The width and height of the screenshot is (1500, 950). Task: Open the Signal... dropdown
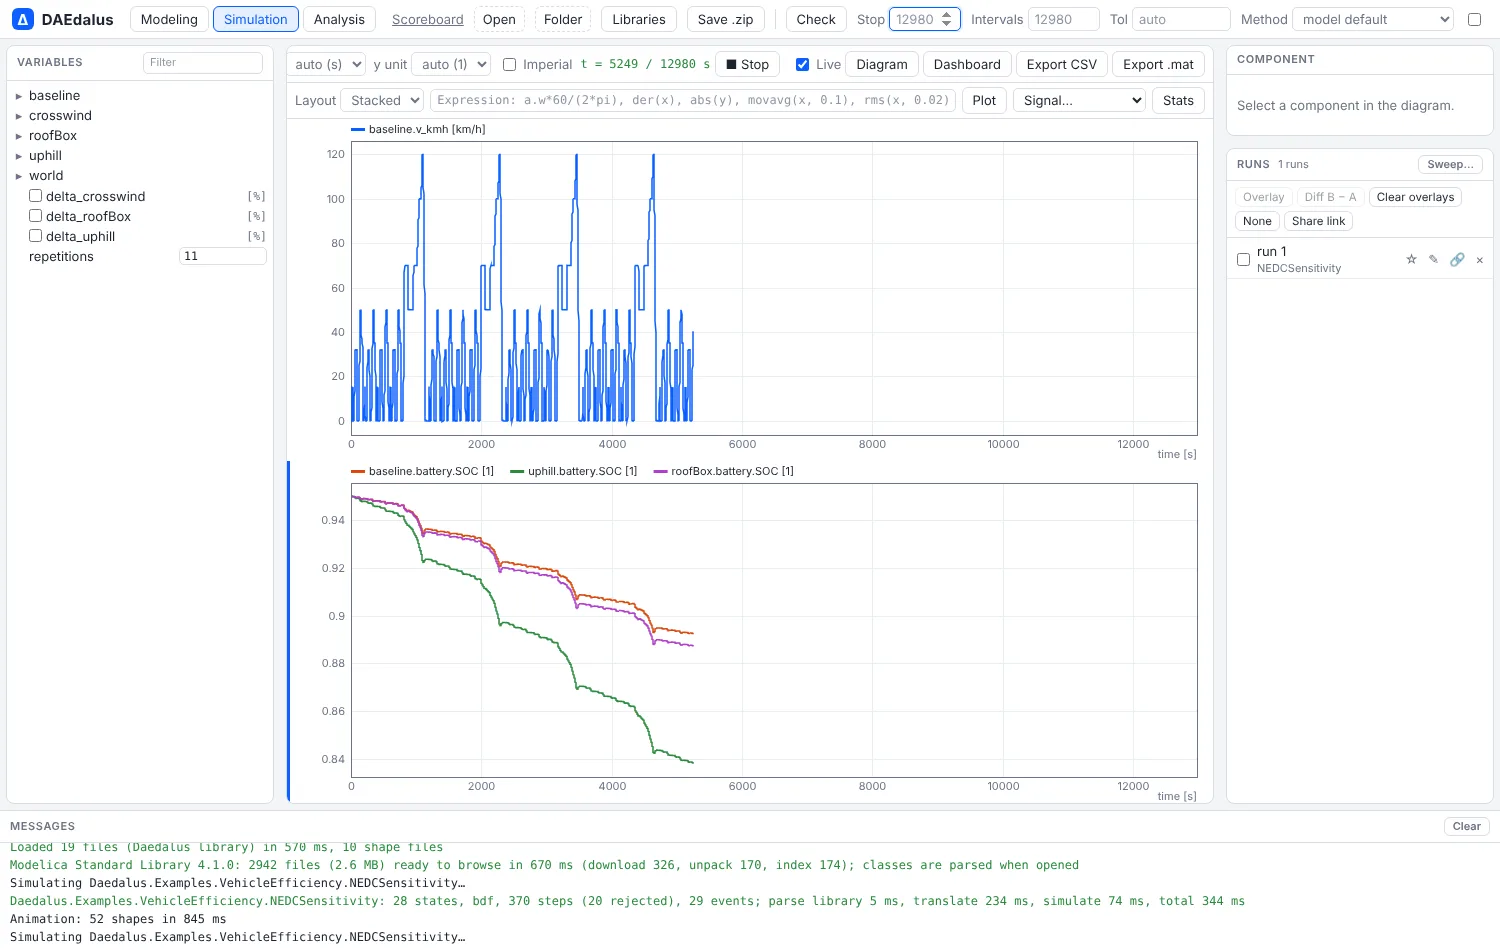coord(1079,100)
